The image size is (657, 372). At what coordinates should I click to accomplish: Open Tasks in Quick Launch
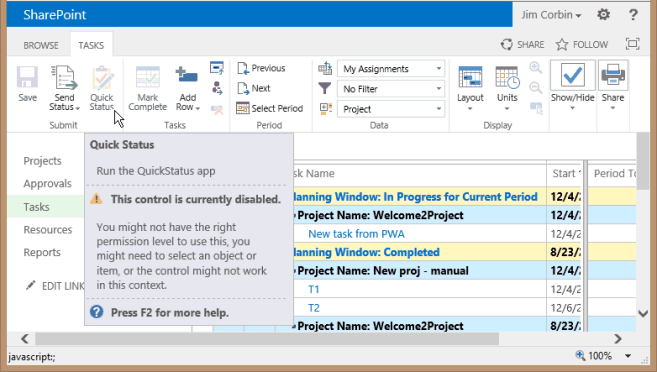tap(36, 207)
